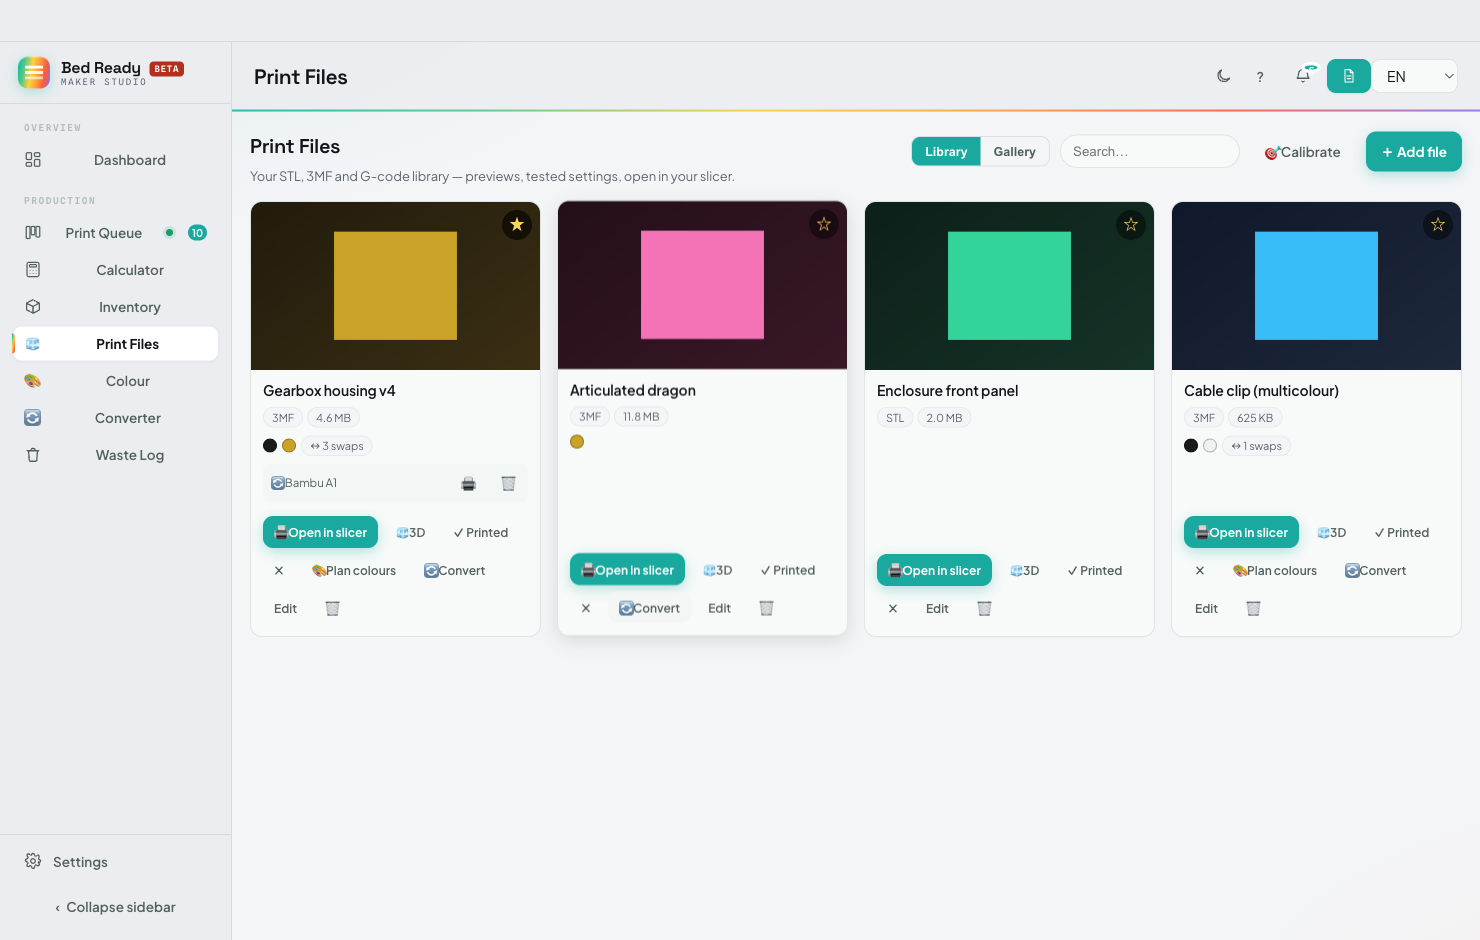
Task: Open Cable clip blue thumbnail
Action: (x=1316, y=286)
